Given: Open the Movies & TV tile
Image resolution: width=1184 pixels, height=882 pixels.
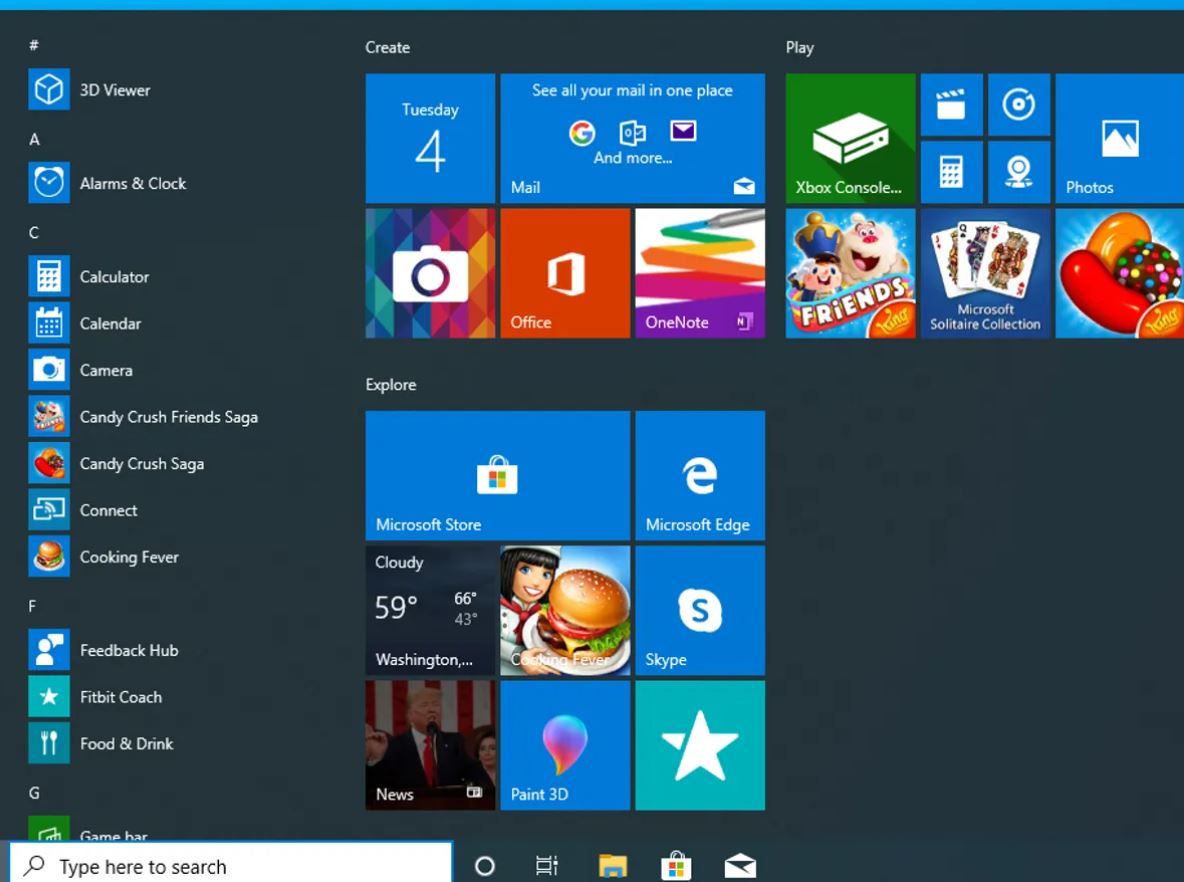Looking at the screenshot, I should (x=951, y=104).
